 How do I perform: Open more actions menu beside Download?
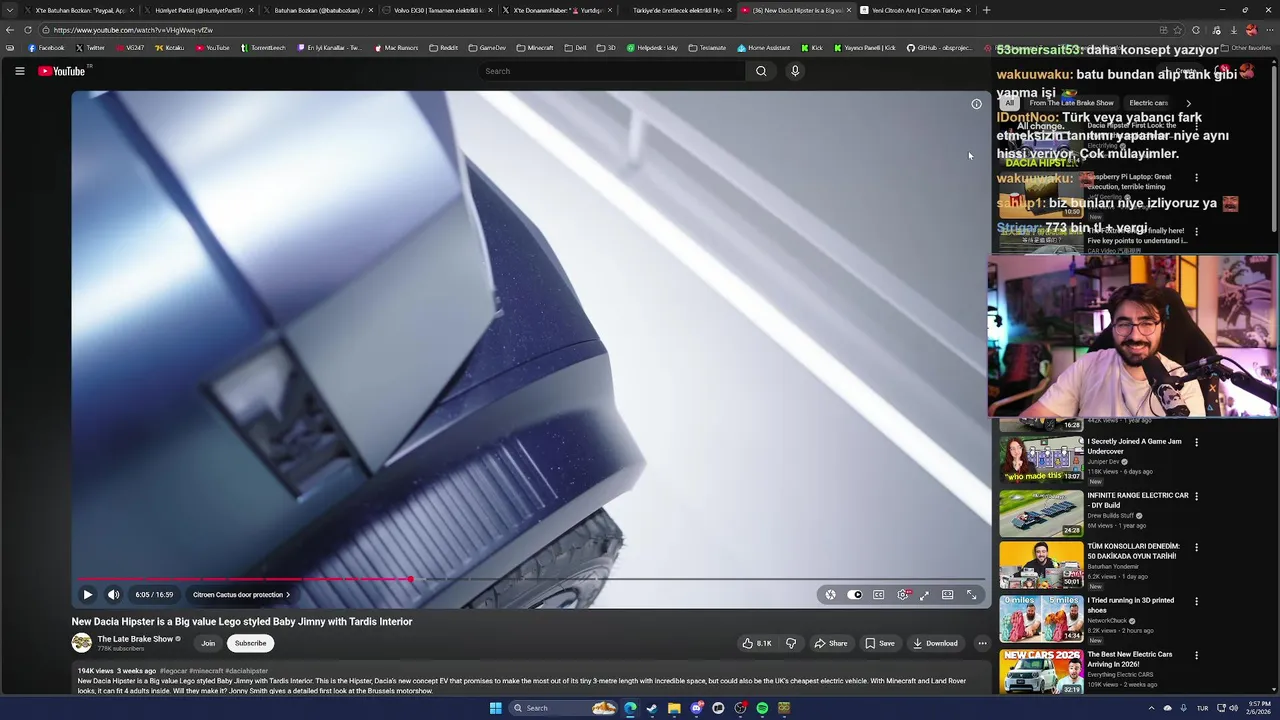coord(982,643)
